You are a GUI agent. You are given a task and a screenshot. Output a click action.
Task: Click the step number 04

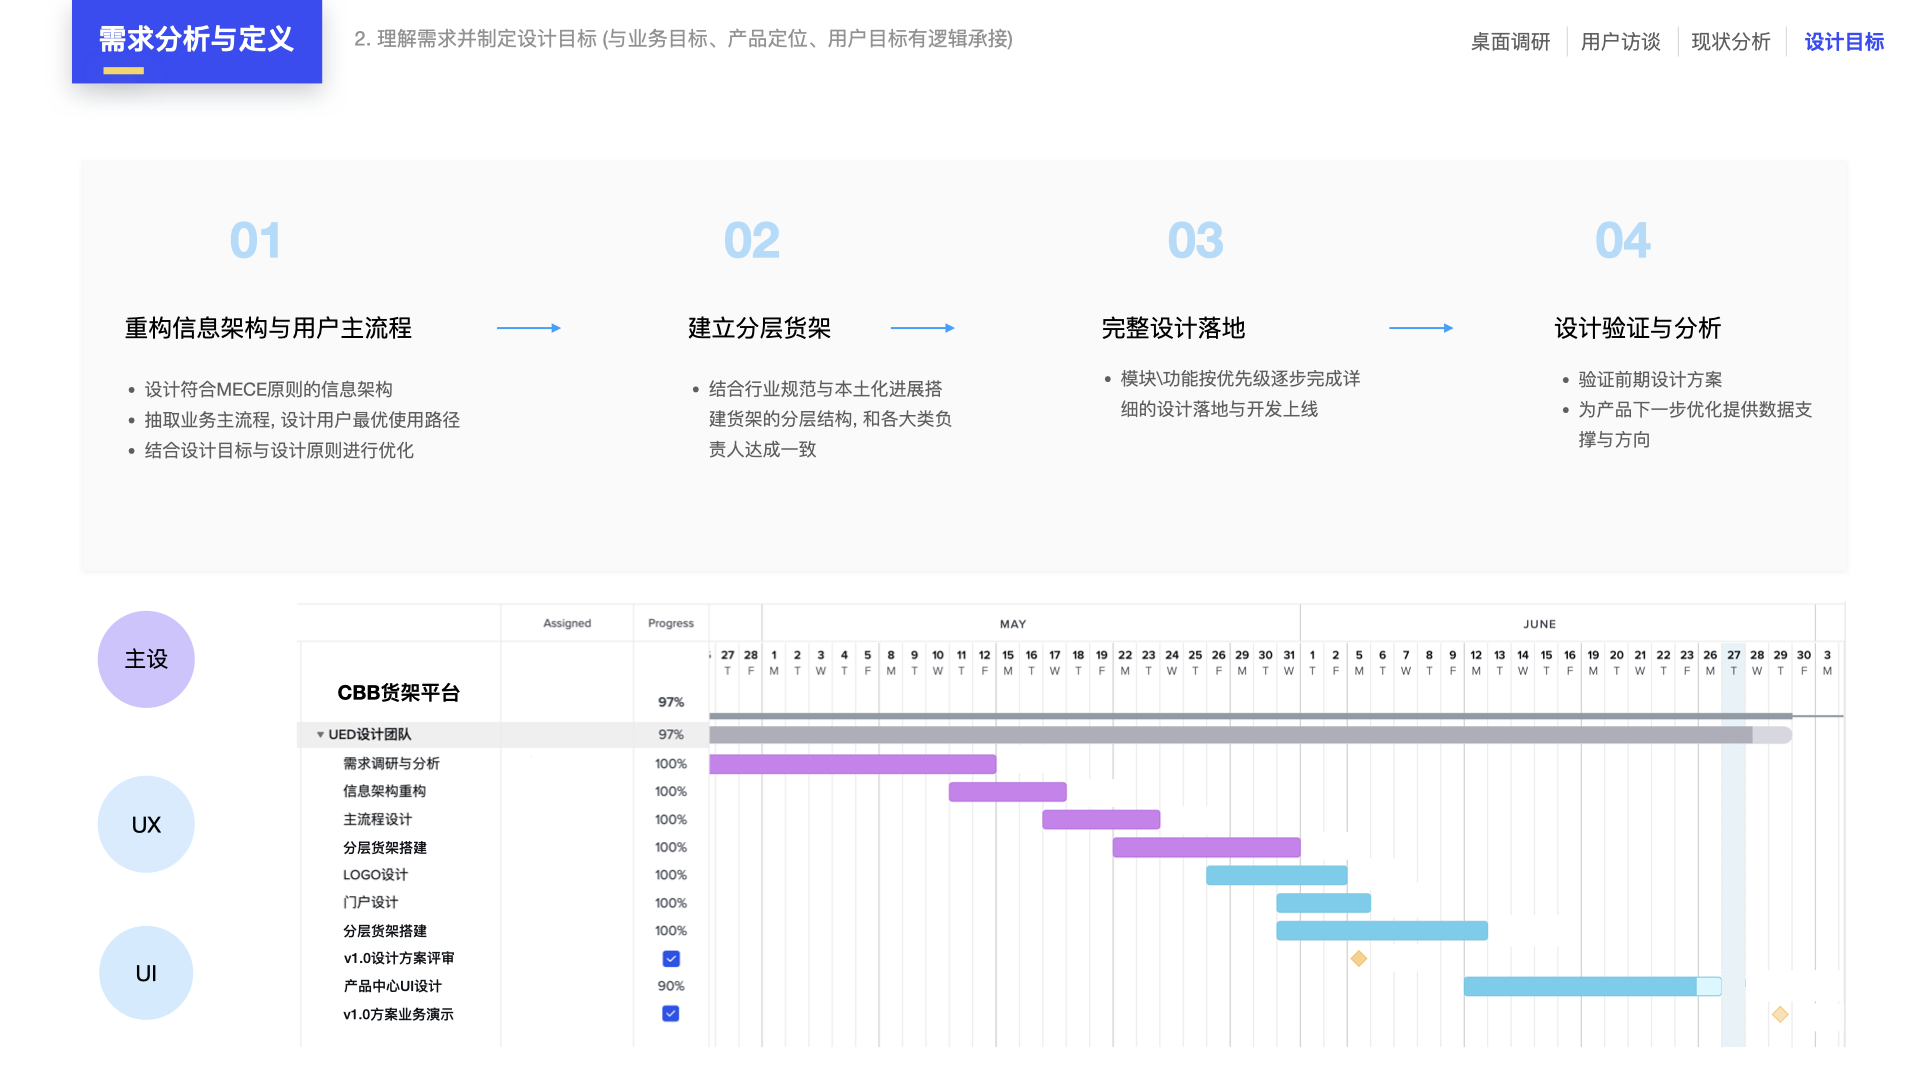tap(1623, 241)
